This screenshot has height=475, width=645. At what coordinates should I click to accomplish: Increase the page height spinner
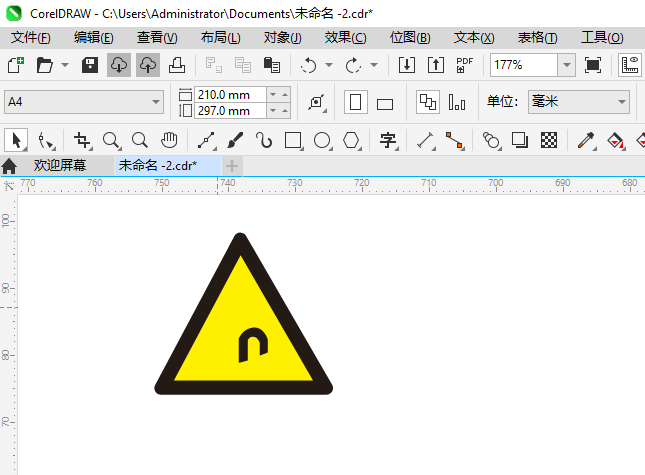pos(285,111)
